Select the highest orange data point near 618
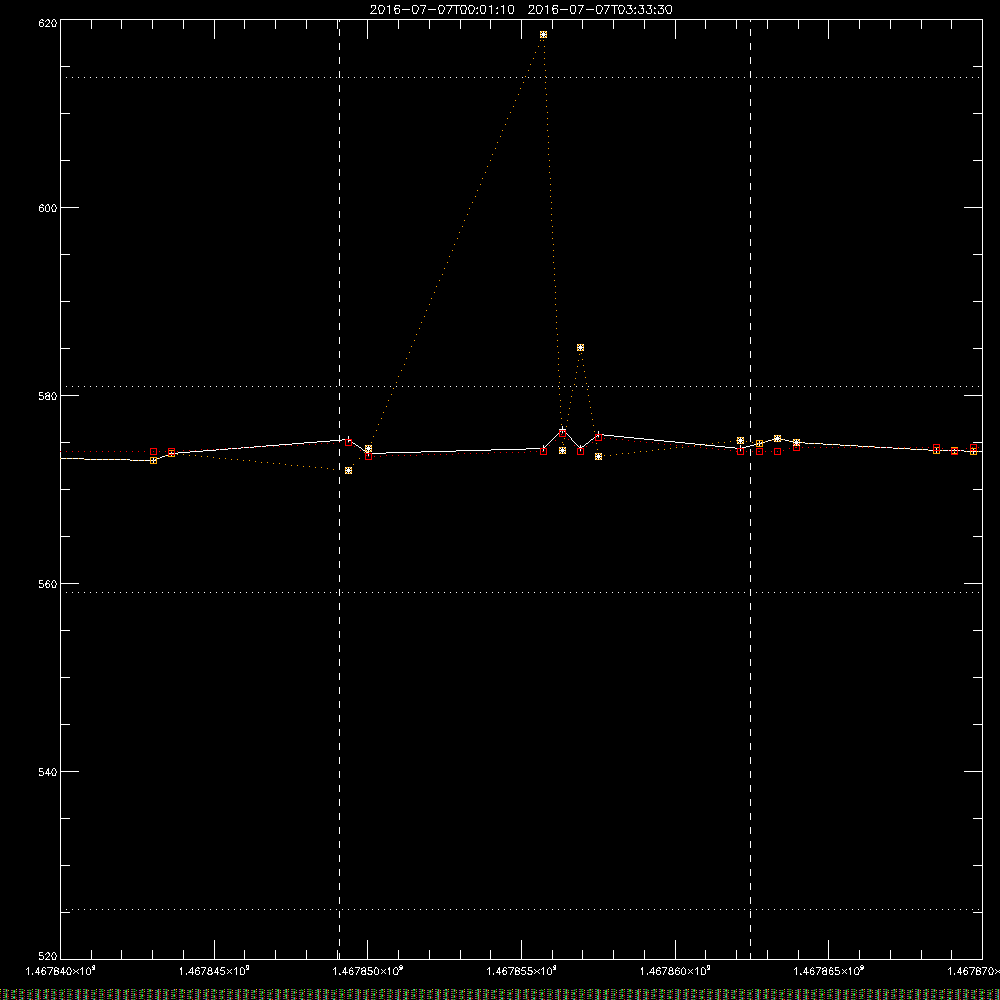1000x1000 pixels. 543,34
